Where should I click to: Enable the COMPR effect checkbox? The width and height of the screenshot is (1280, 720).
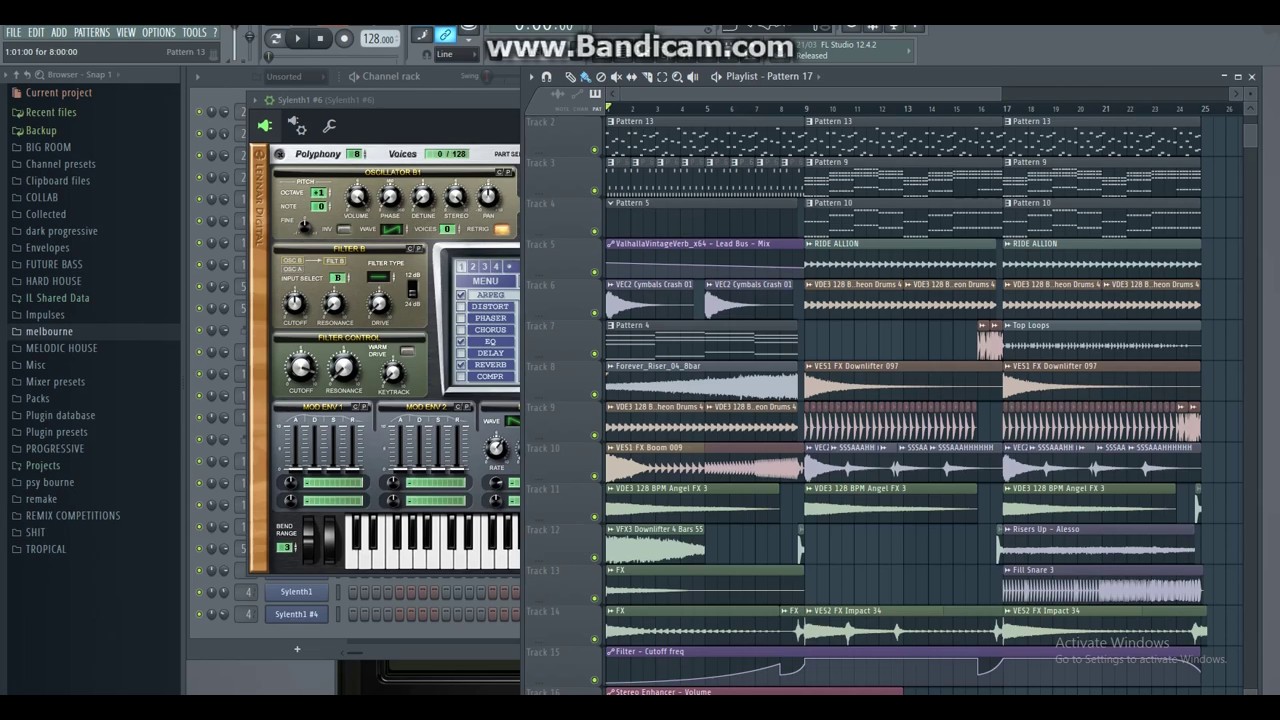click(x=461, y=377)
